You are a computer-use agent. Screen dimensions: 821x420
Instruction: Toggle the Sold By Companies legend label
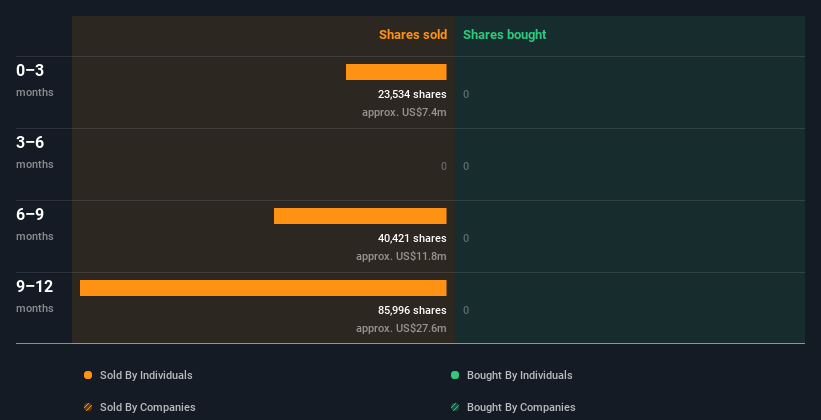[x=148, y=407]
